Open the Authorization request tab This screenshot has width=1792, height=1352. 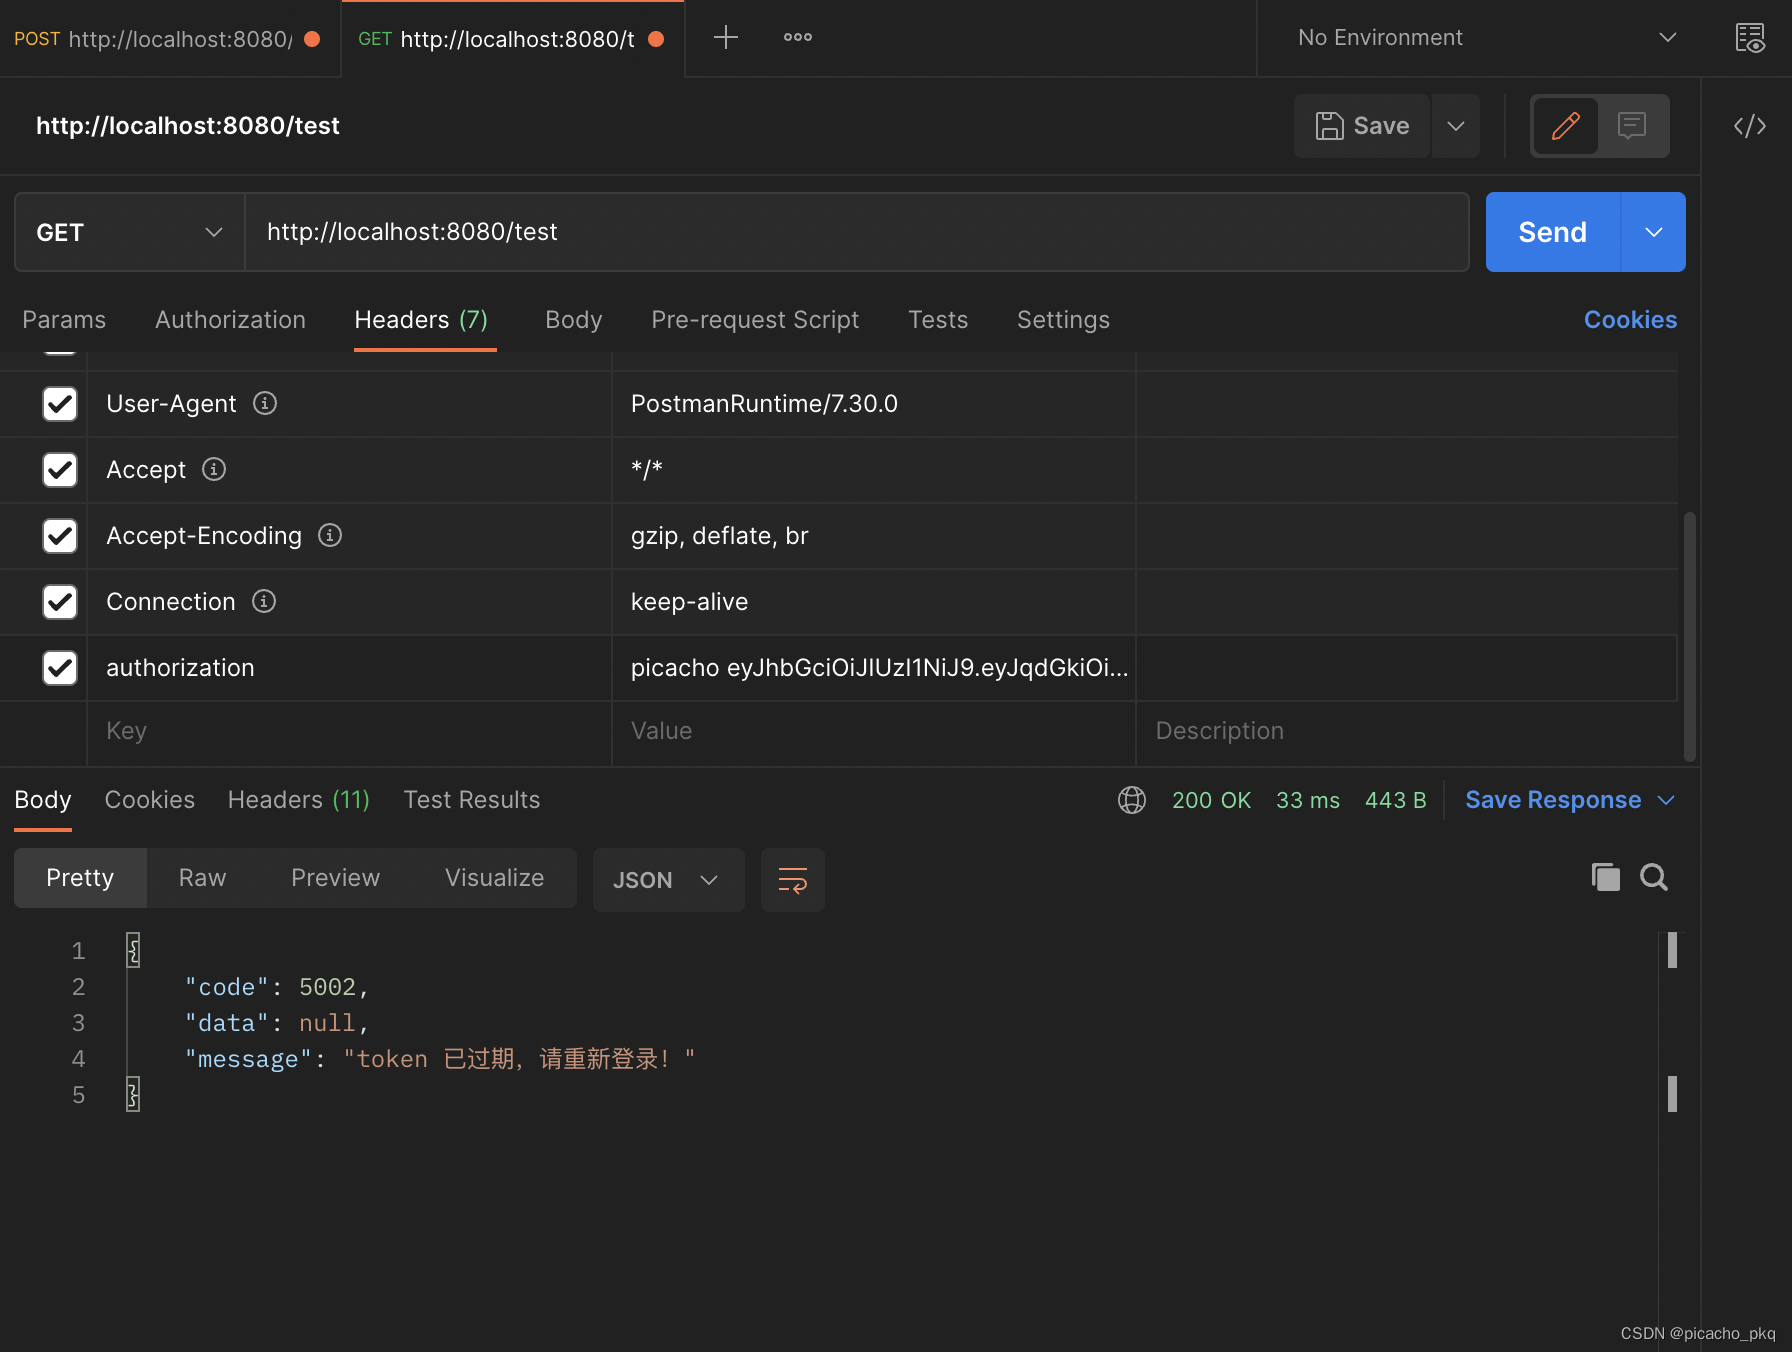tap(230, 320)
